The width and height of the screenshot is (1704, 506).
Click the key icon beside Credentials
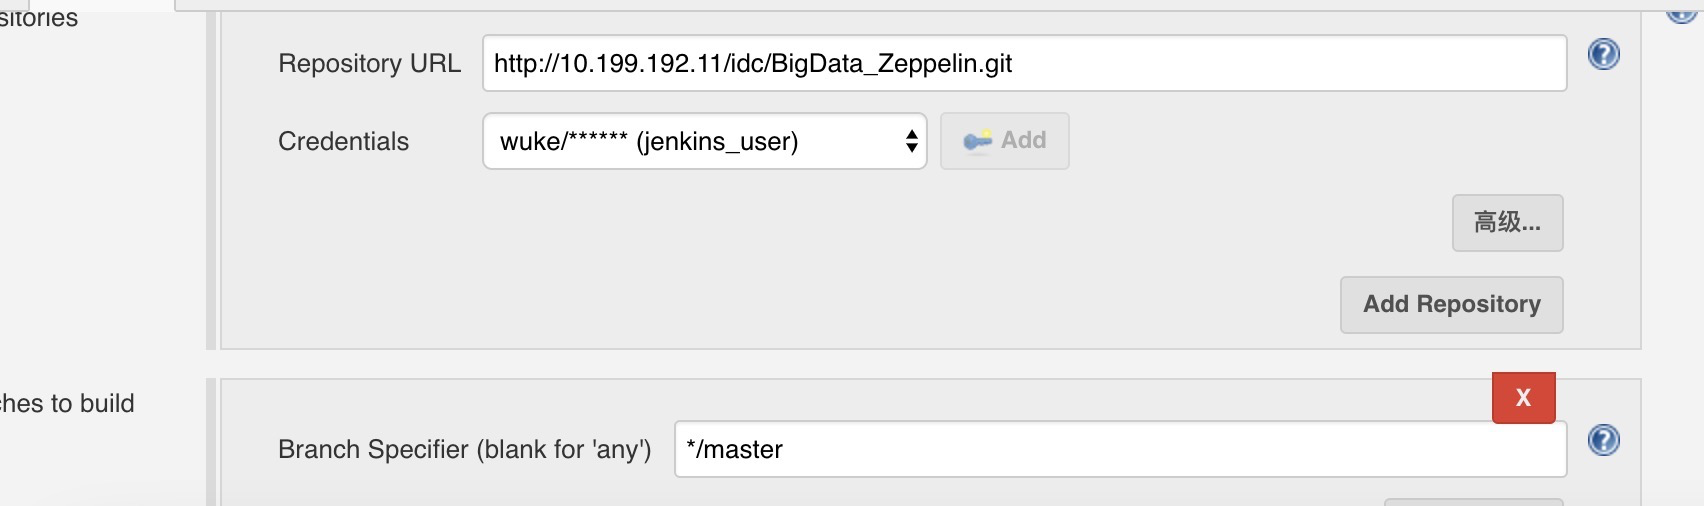click(x=977, y=141)
